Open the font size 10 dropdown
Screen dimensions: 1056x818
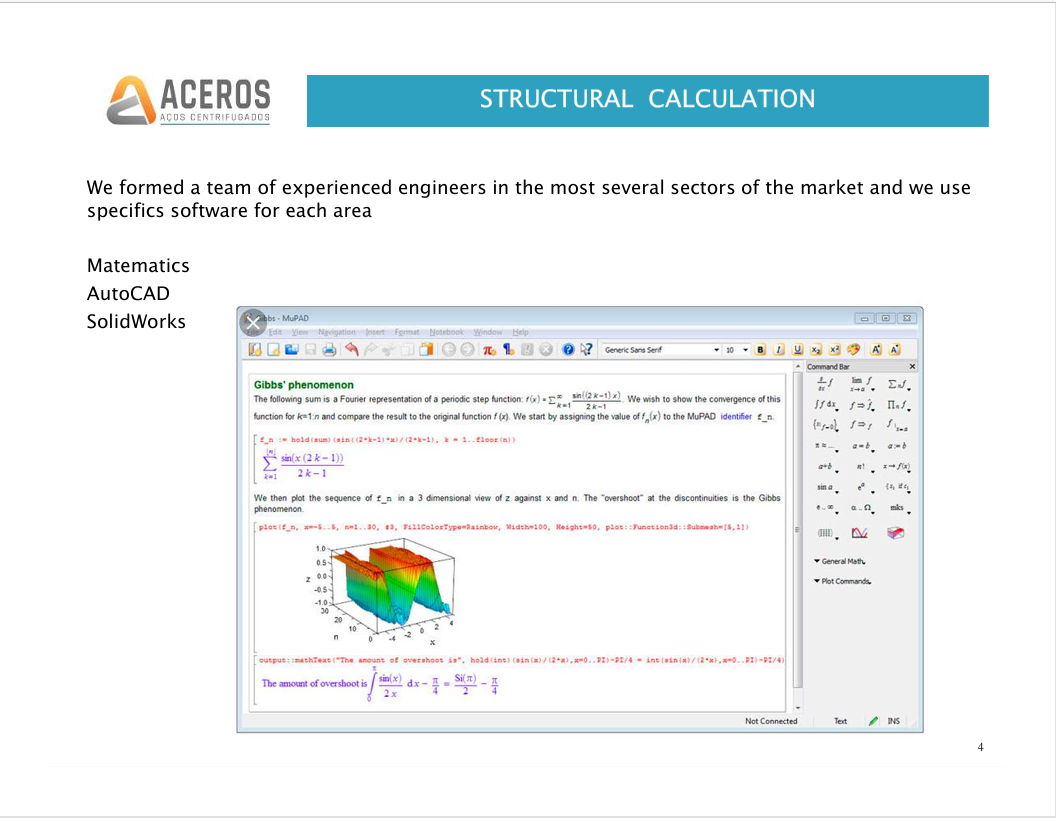click(737, 350)
